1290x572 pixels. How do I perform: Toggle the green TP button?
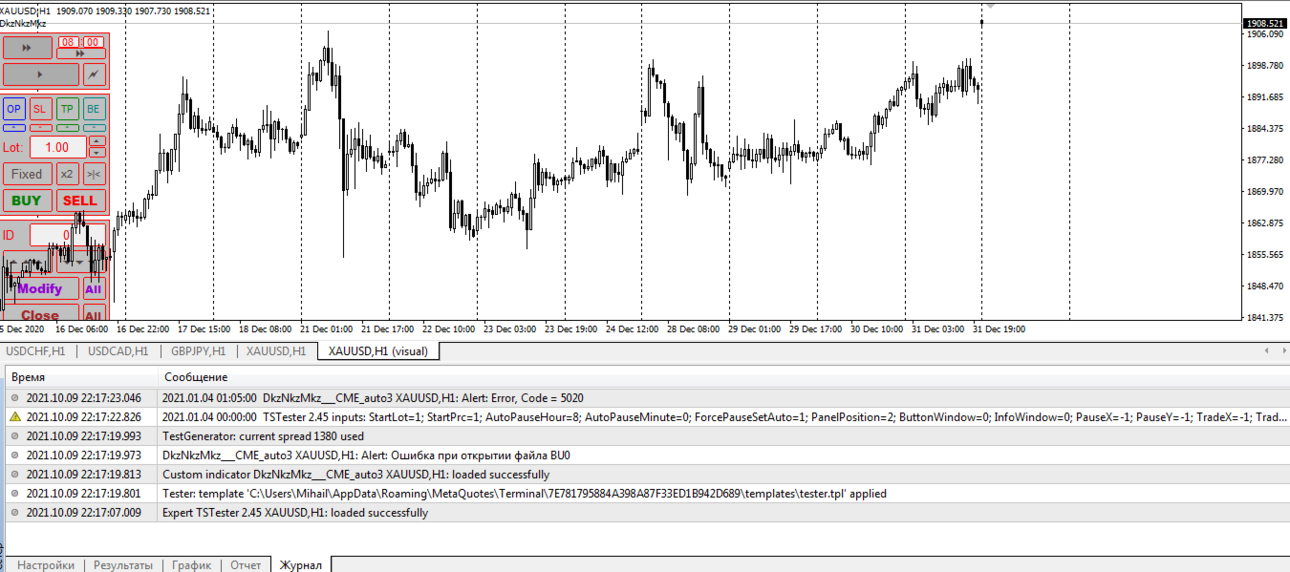(67, 109)
